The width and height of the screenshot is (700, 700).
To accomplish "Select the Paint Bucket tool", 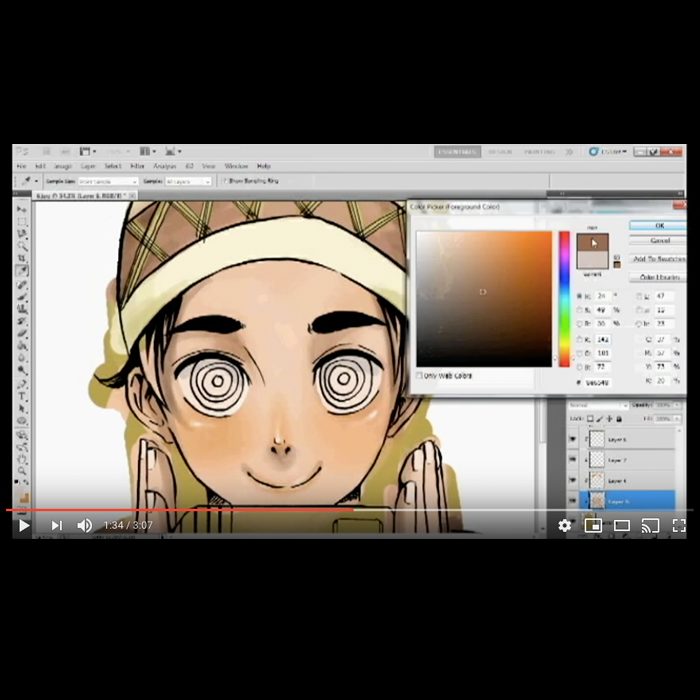I will (21, 346).
